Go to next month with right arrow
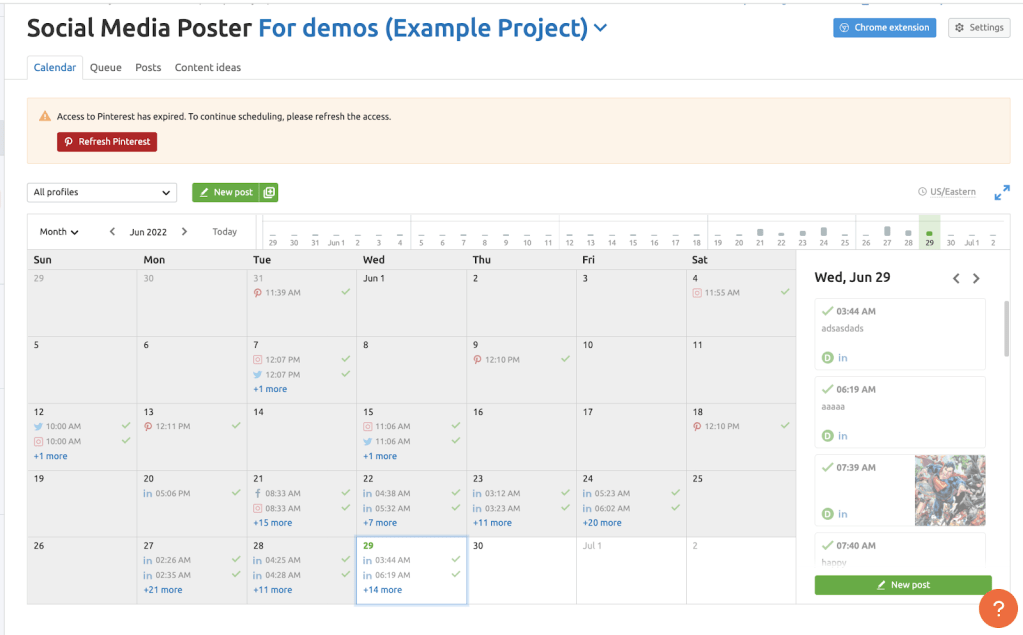The height and width of the screenshot is (635, 1023). (184, 232)
